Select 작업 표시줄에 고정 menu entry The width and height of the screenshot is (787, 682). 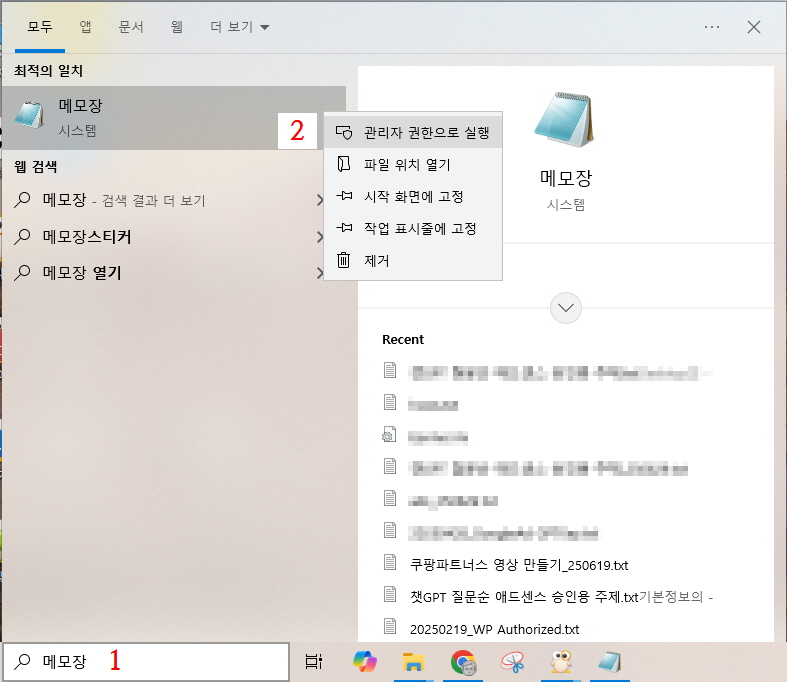[x=413, y=228]
